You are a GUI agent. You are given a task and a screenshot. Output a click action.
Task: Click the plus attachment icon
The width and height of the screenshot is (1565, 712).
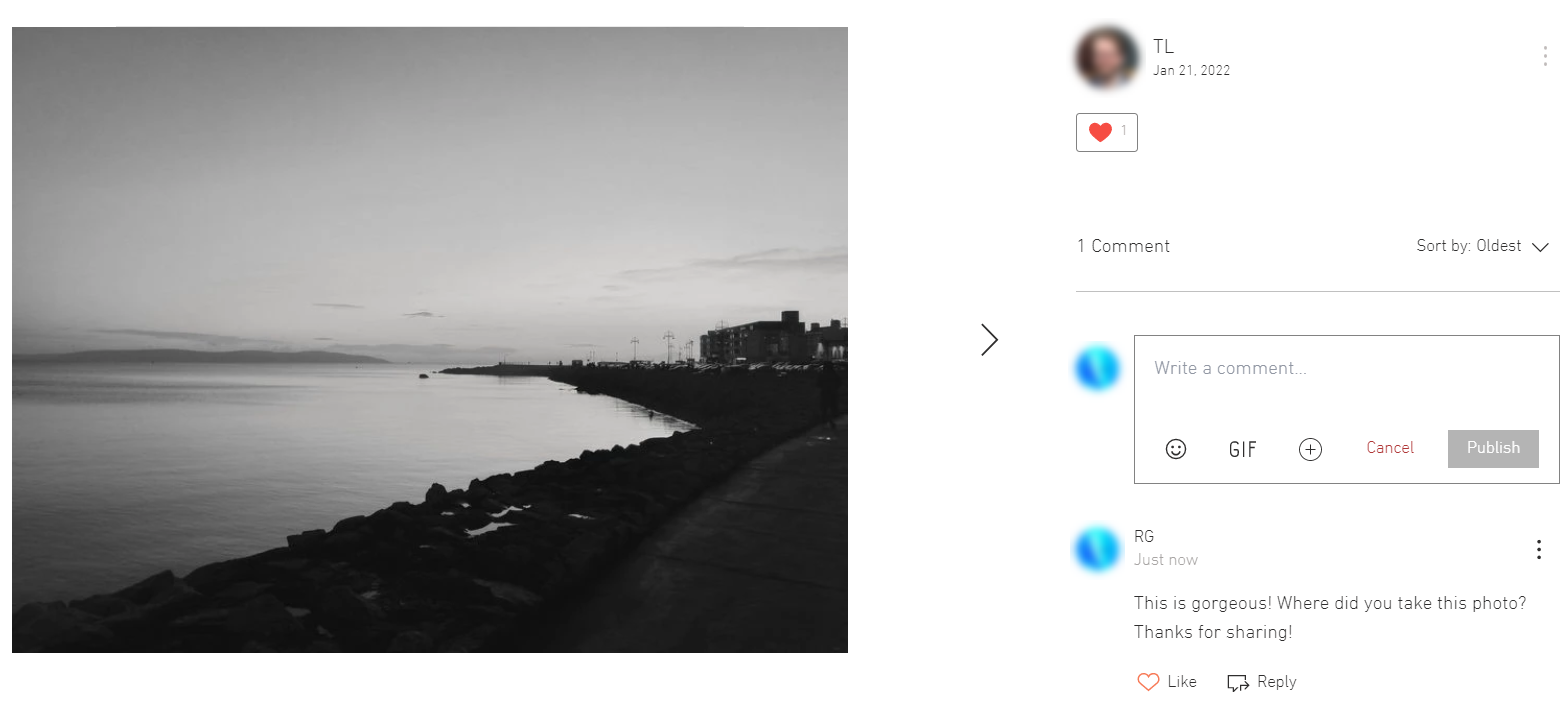pos(1310,449)
